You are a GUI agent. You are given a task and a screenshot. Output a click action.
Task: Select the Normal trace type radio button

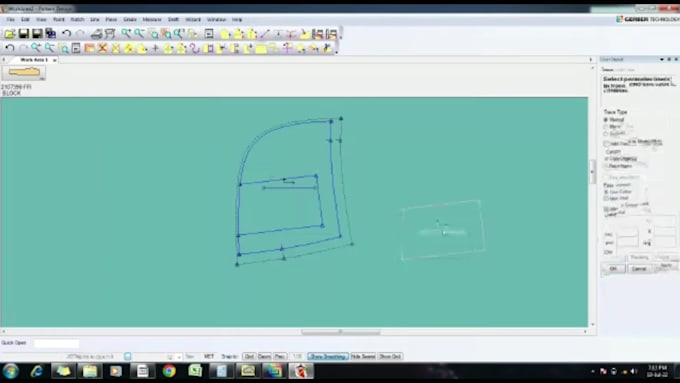[x=606, y=119]
